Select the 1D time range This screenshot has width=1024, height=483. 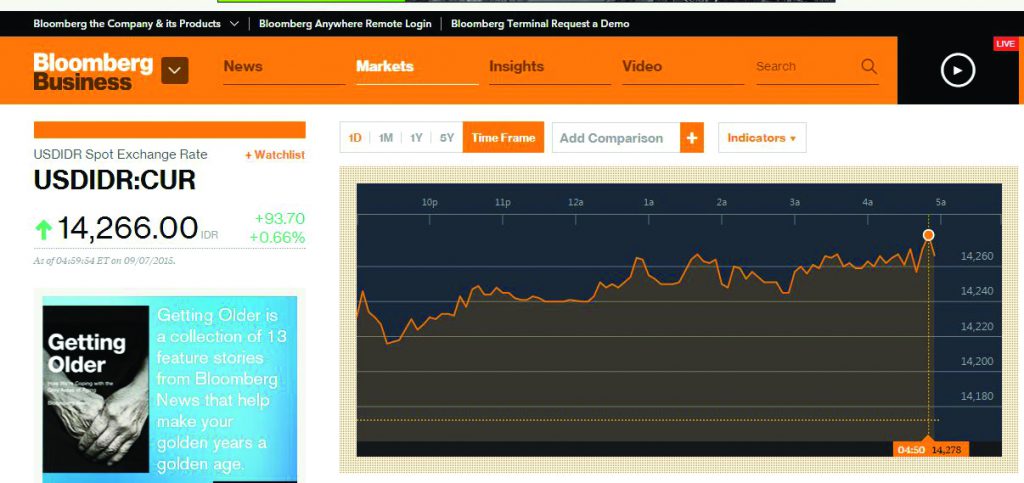355,138
